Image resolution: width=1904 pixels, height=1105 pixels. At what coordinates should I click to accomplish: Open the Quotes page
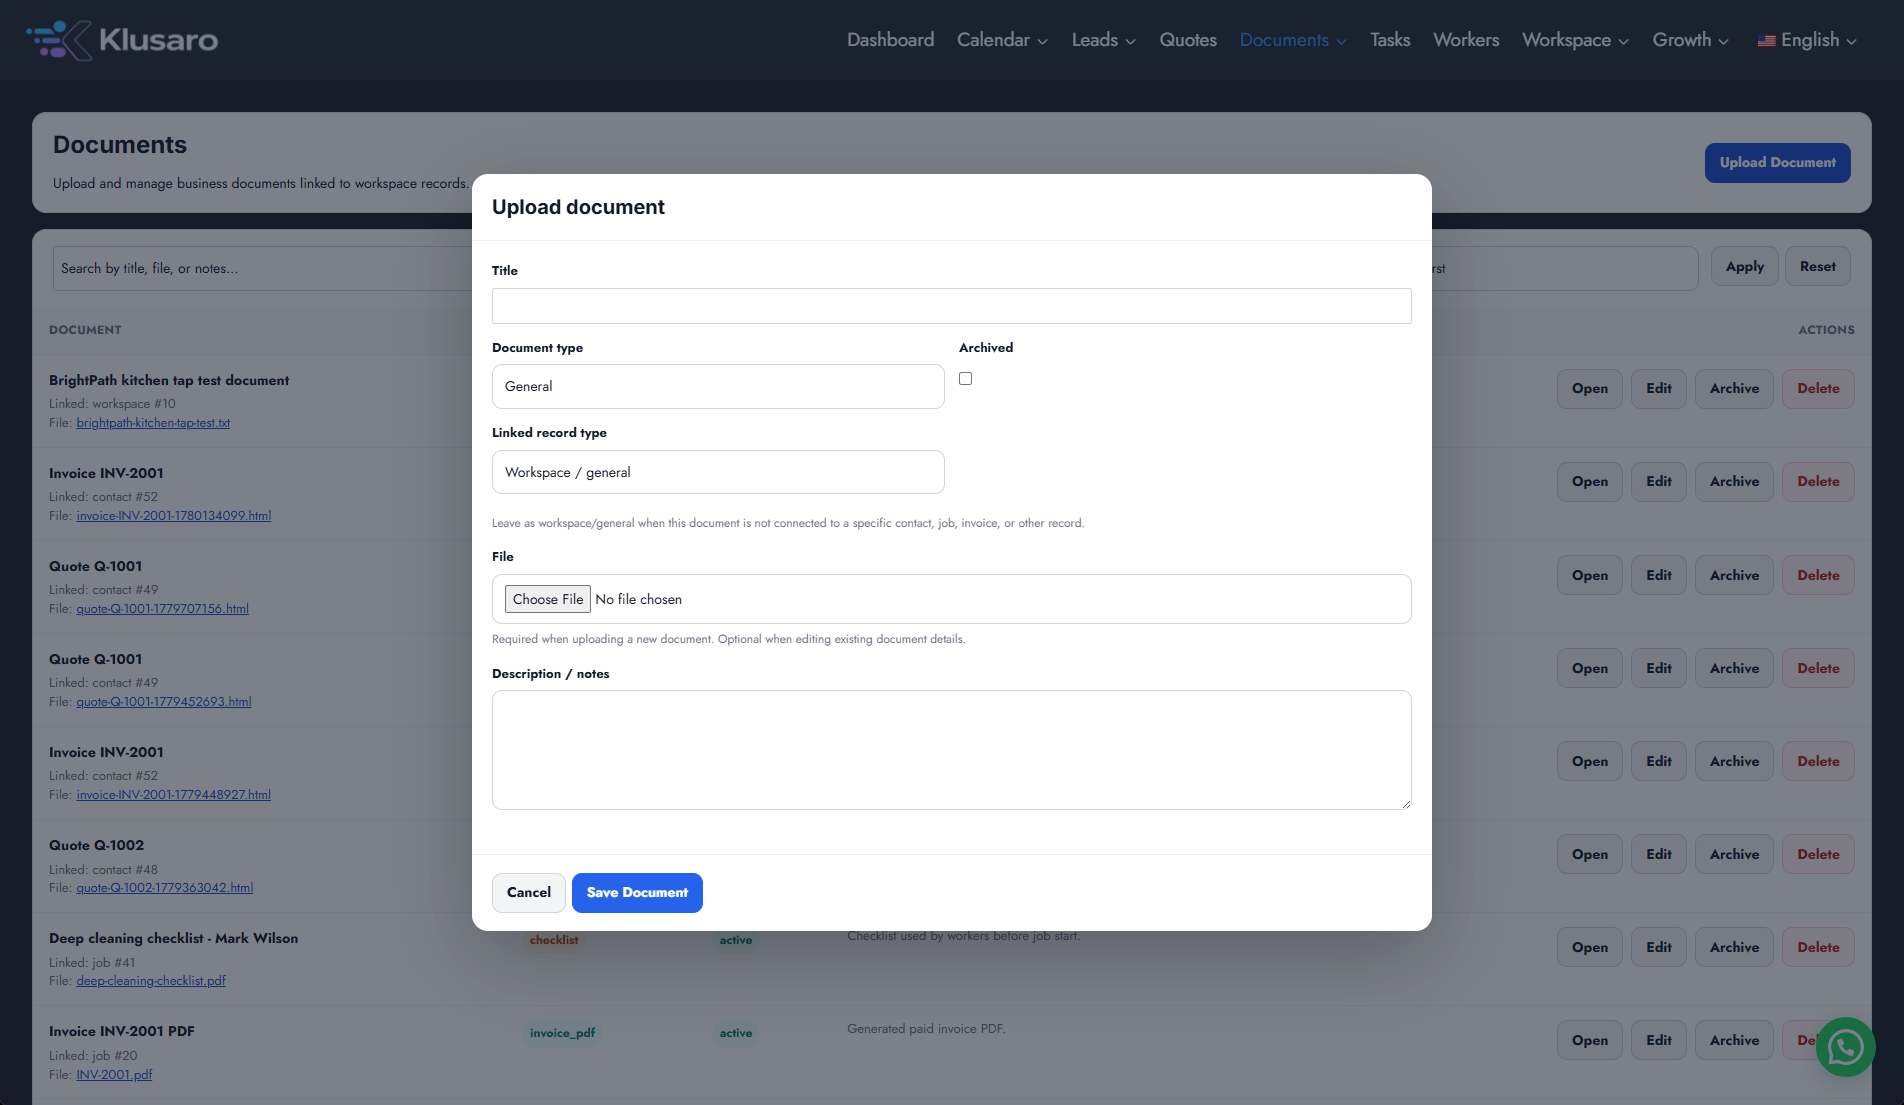[x=1188, y=40]
